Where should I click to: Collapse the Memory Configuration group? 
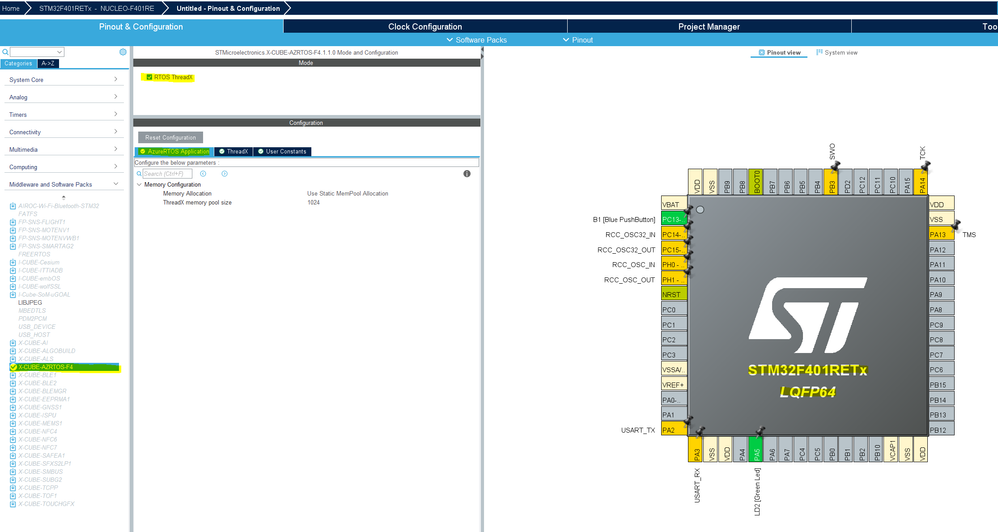[x=139, y=185]
